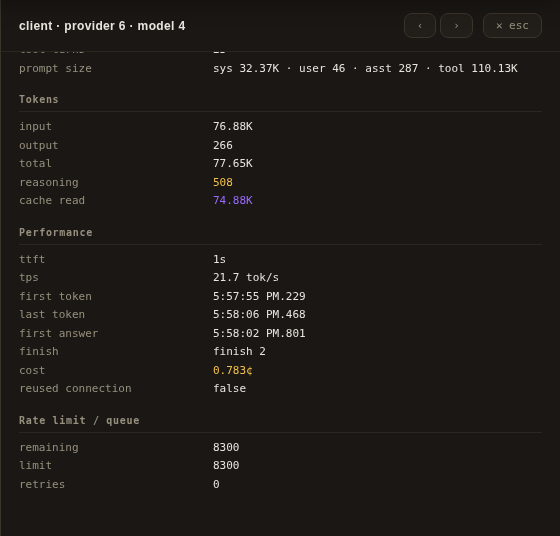Select output token value 266

pos(222,145)
